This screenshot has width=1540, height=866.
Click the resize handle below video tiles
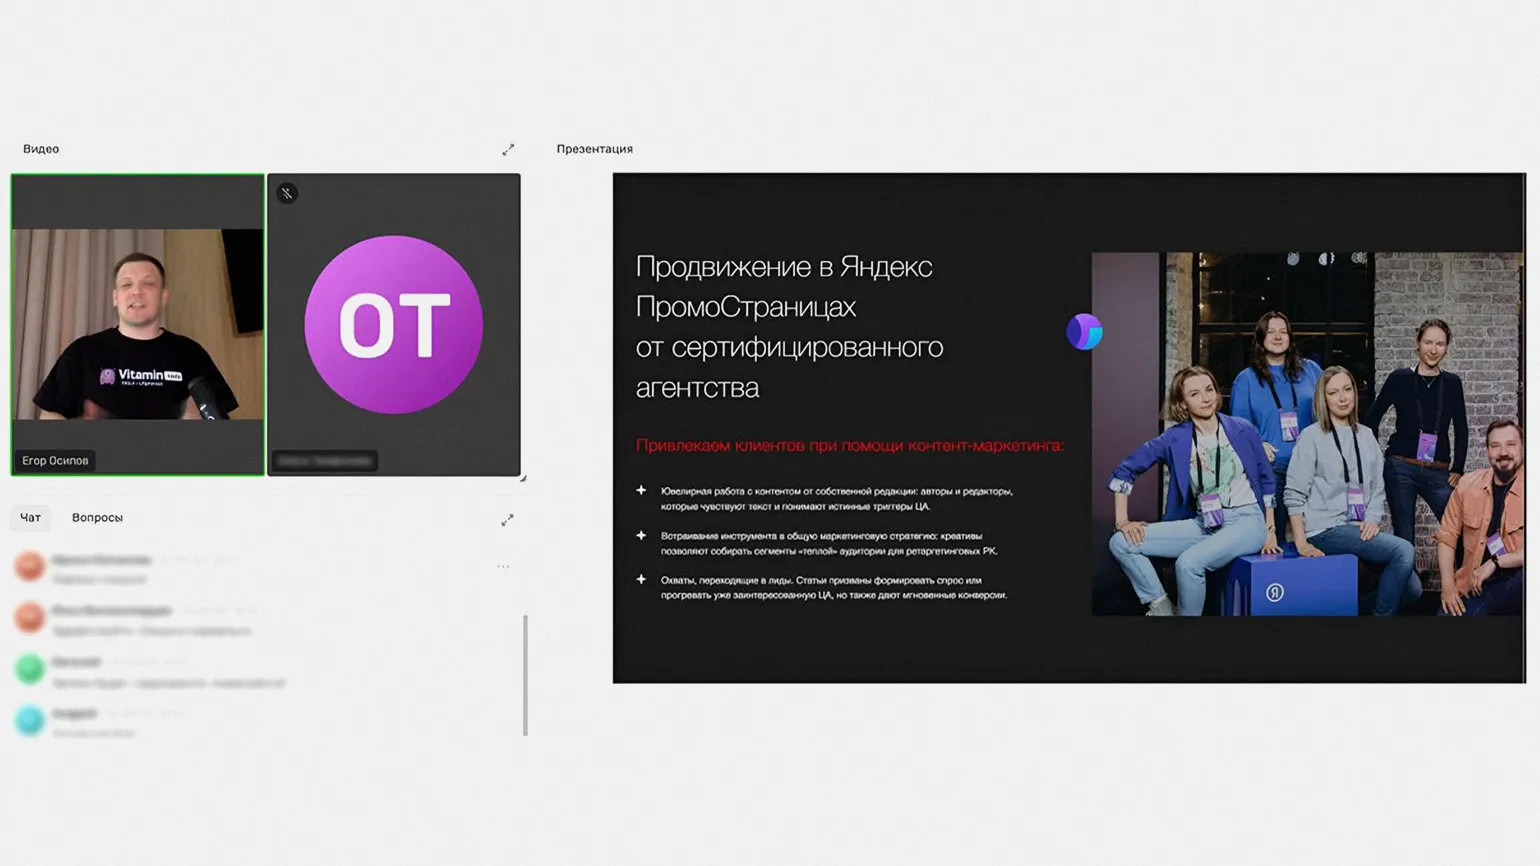tap(522, 478)
